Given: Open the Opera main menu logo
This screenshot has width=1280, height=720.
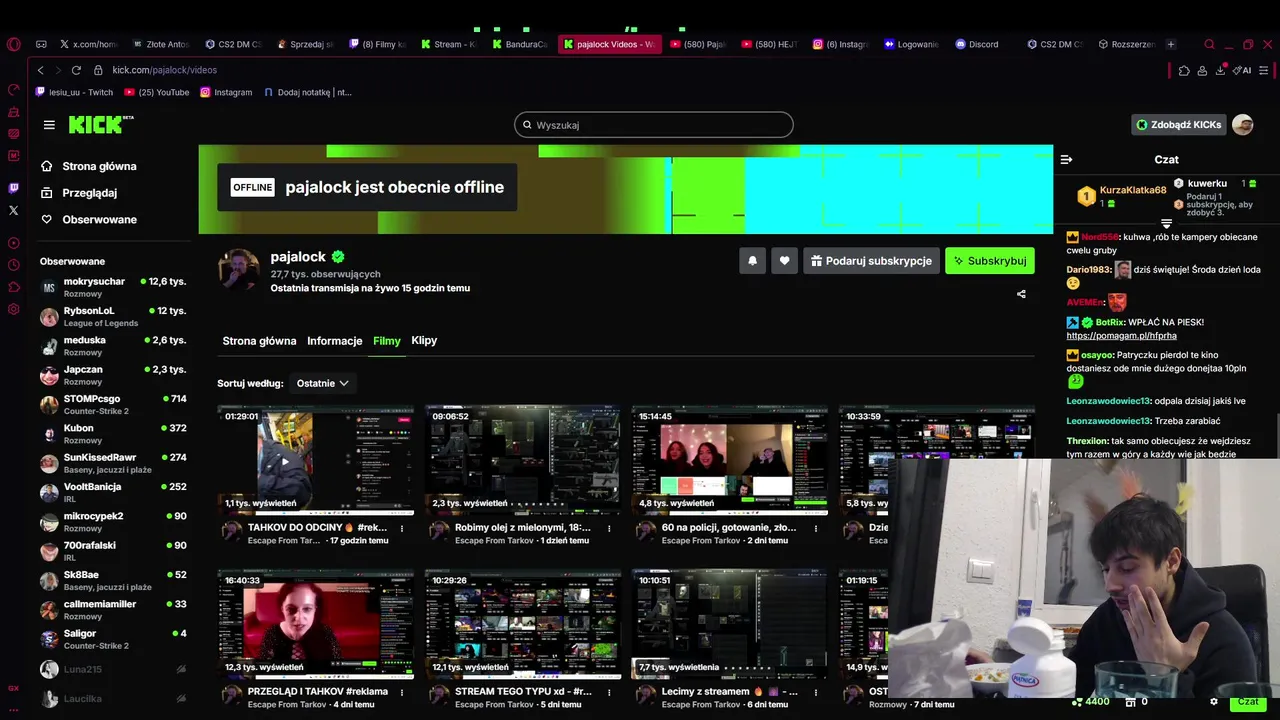Looking at the screenshot, I should pyautogui.click(x=13, y=44).
